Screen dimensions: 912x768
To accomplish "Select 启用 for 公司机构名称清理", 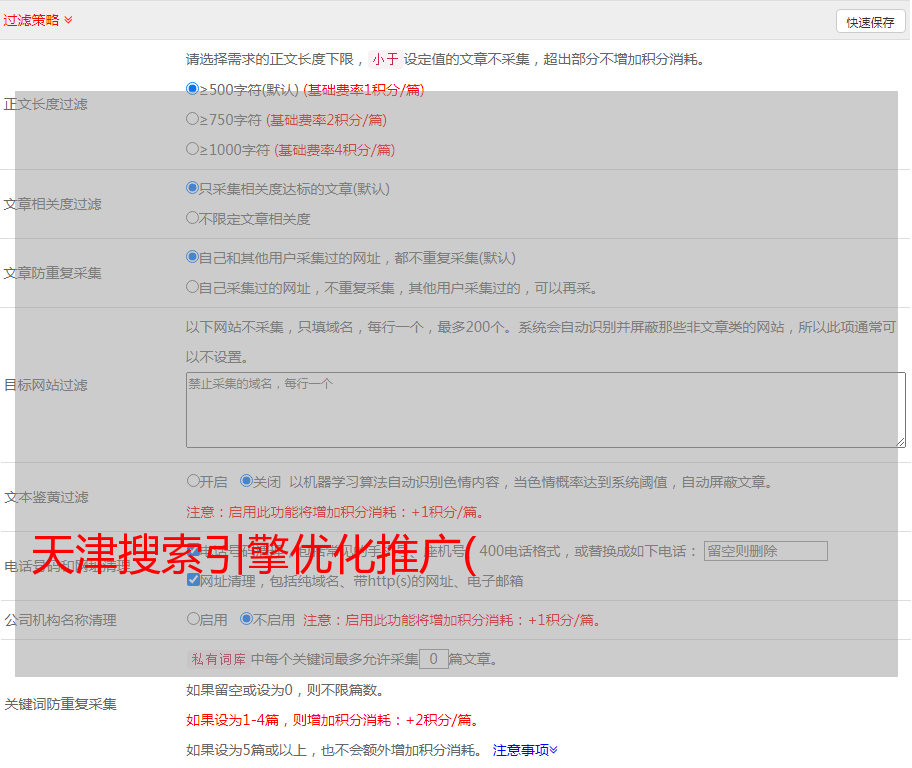I will point(193,619).
